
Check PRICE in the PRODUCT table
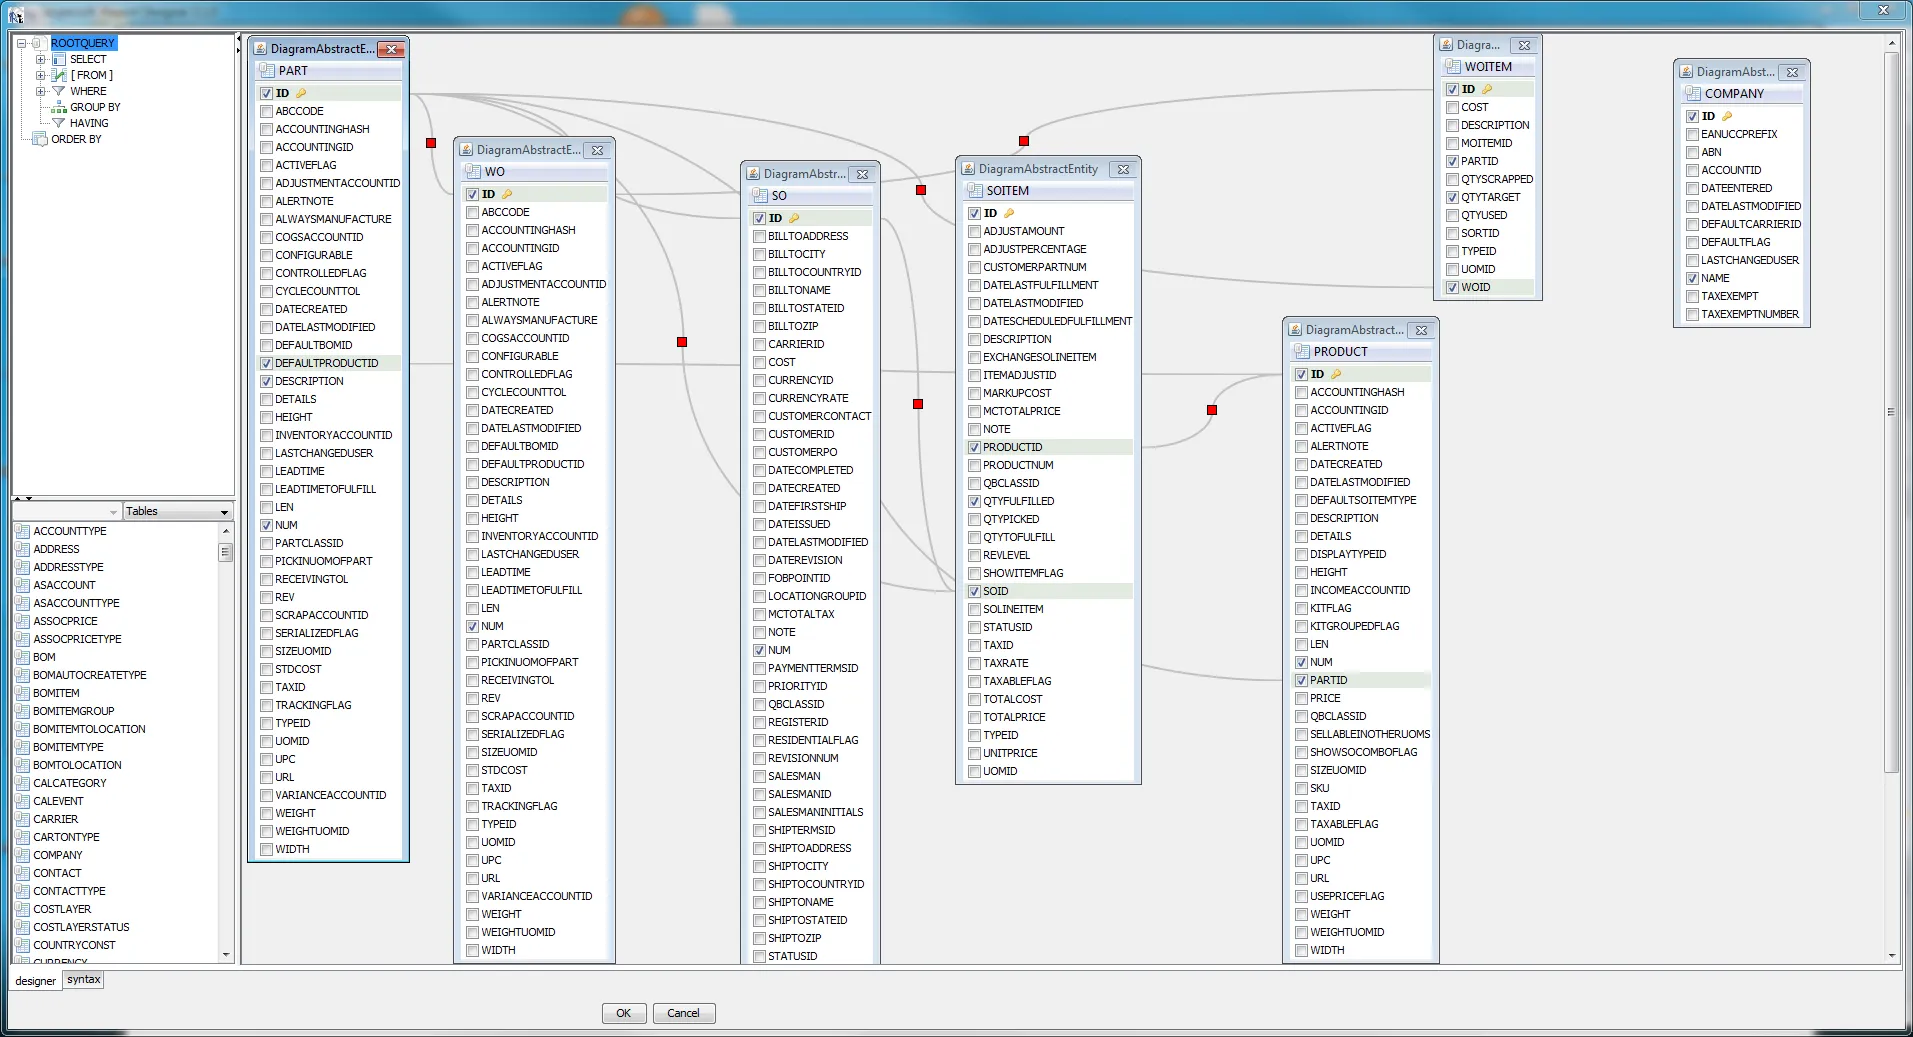1302,698
